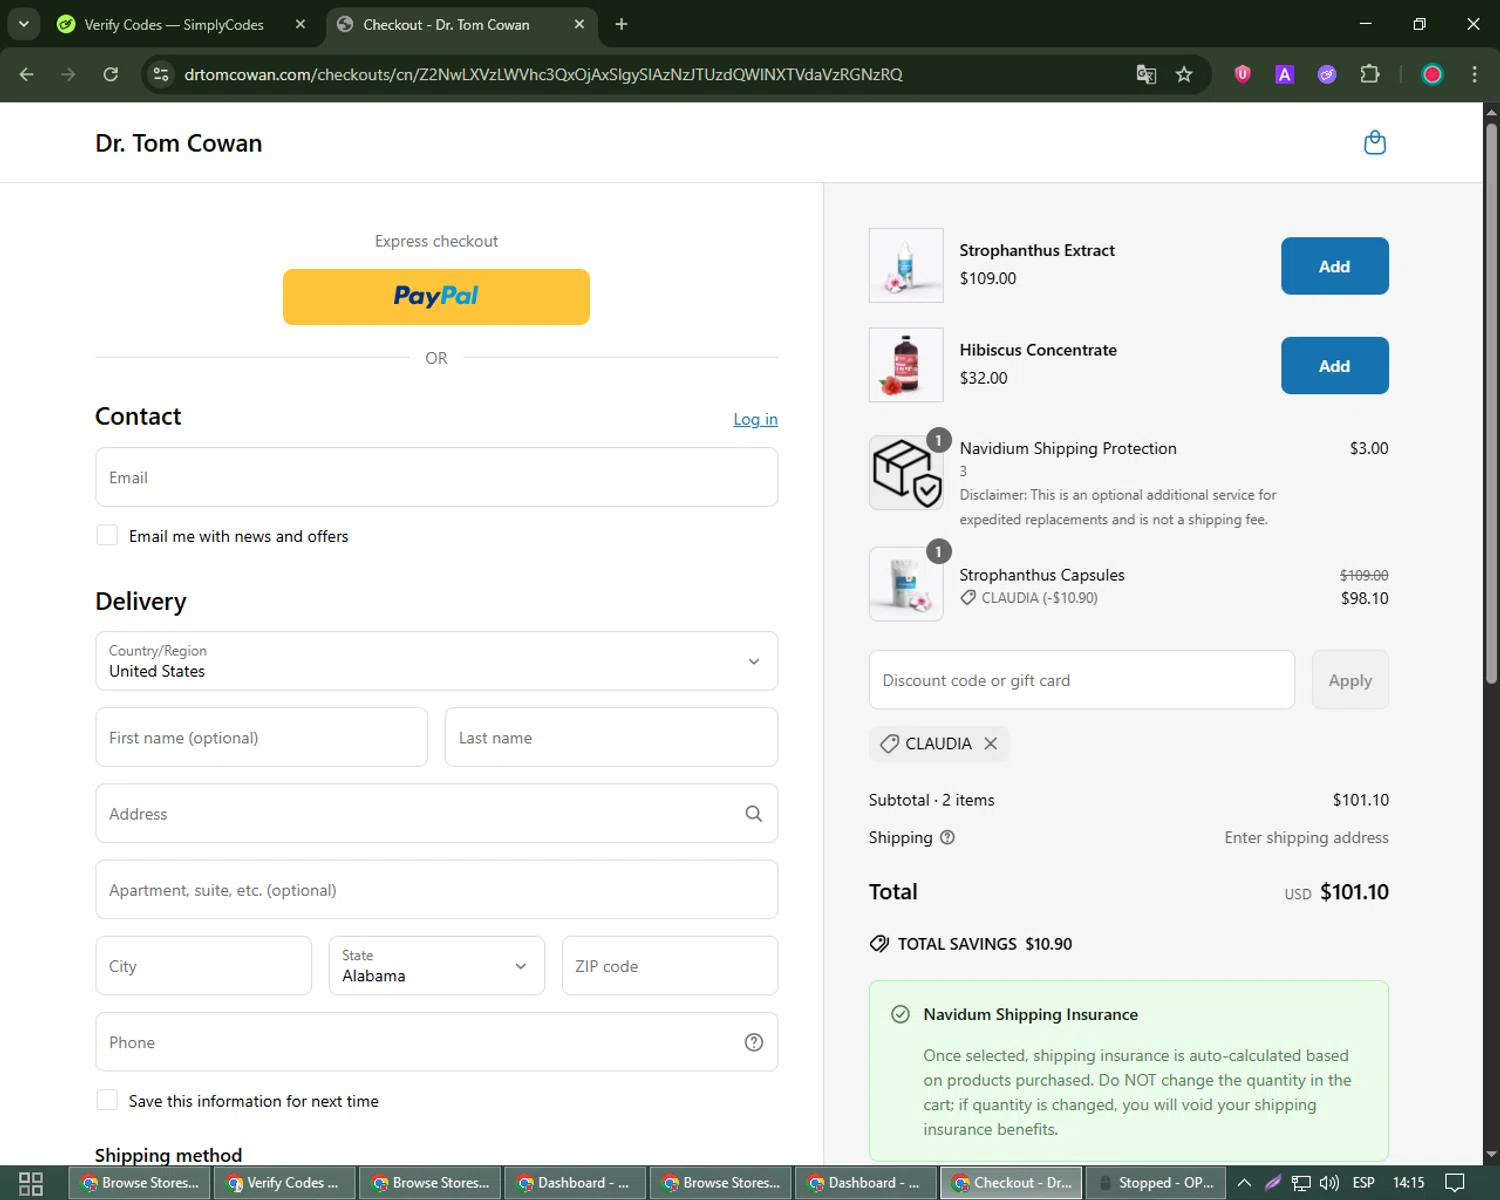
Task: Open the tab search dropdown arrow
Action: point(23,24)
